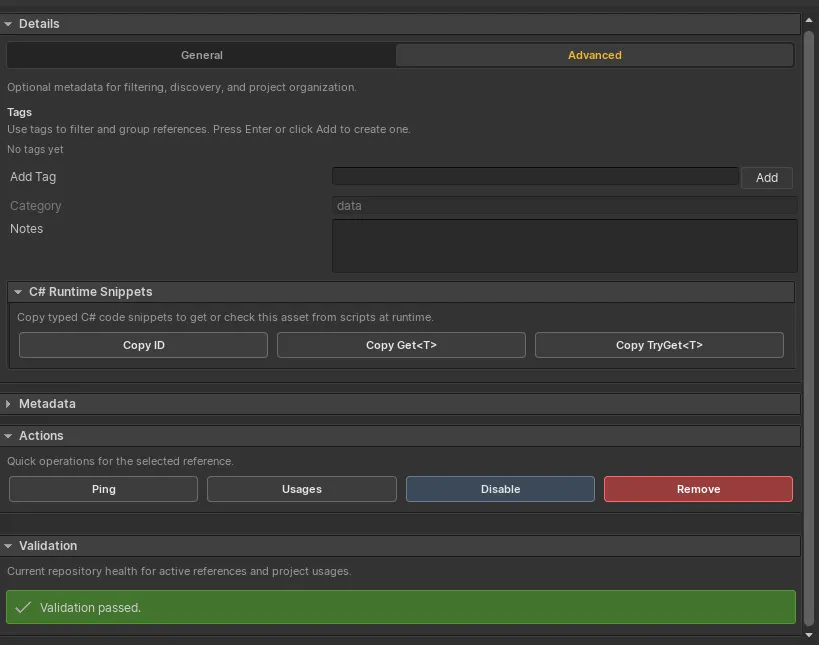Viewport: 819px width, 645px height.
Task: Click into the Notes text area
Action: click(564, 246)
